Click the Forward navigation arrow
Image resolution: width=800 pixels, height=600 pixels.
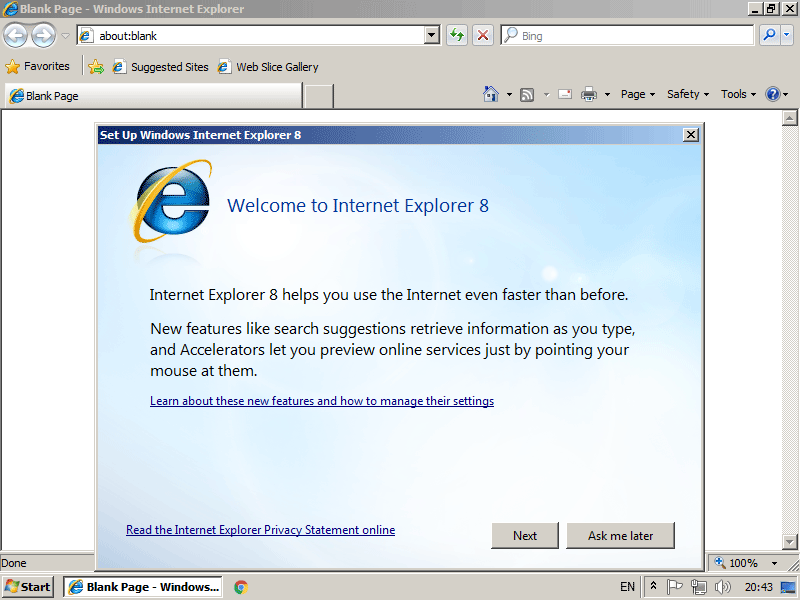pyautogui.click(x=43, y=36)
